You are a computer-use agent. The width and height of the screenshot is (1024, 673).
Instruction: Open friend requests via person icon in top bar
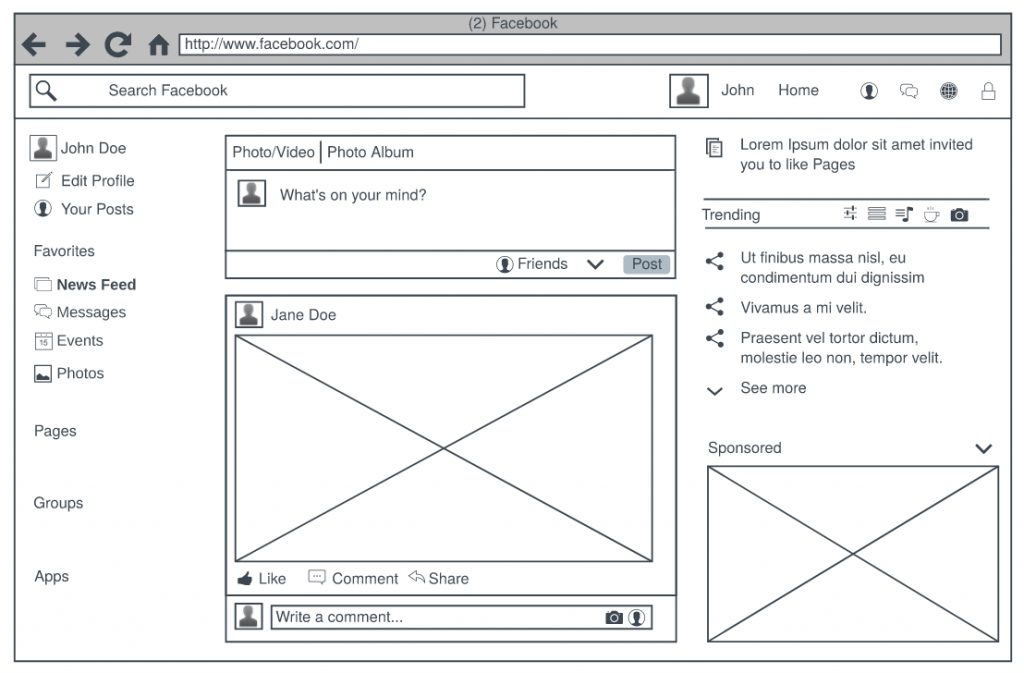(x=869, y=90)
